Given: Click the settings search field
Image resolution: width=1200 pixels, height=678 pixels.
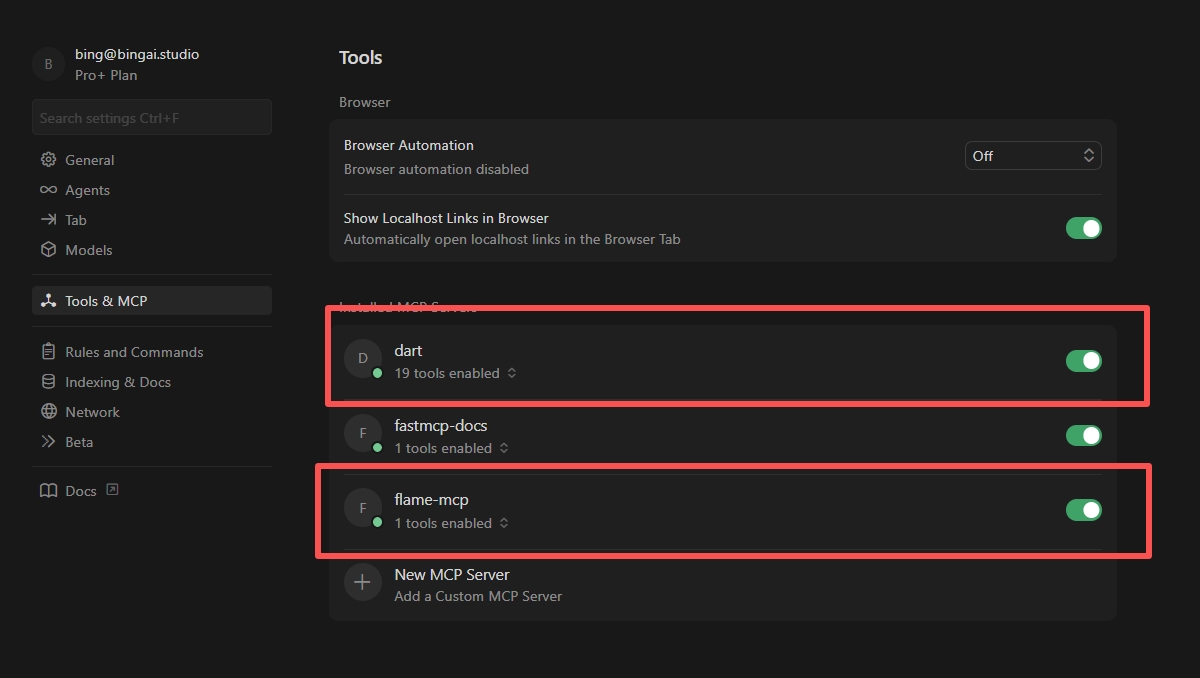Looking at the screenshot, I should 151,117.
